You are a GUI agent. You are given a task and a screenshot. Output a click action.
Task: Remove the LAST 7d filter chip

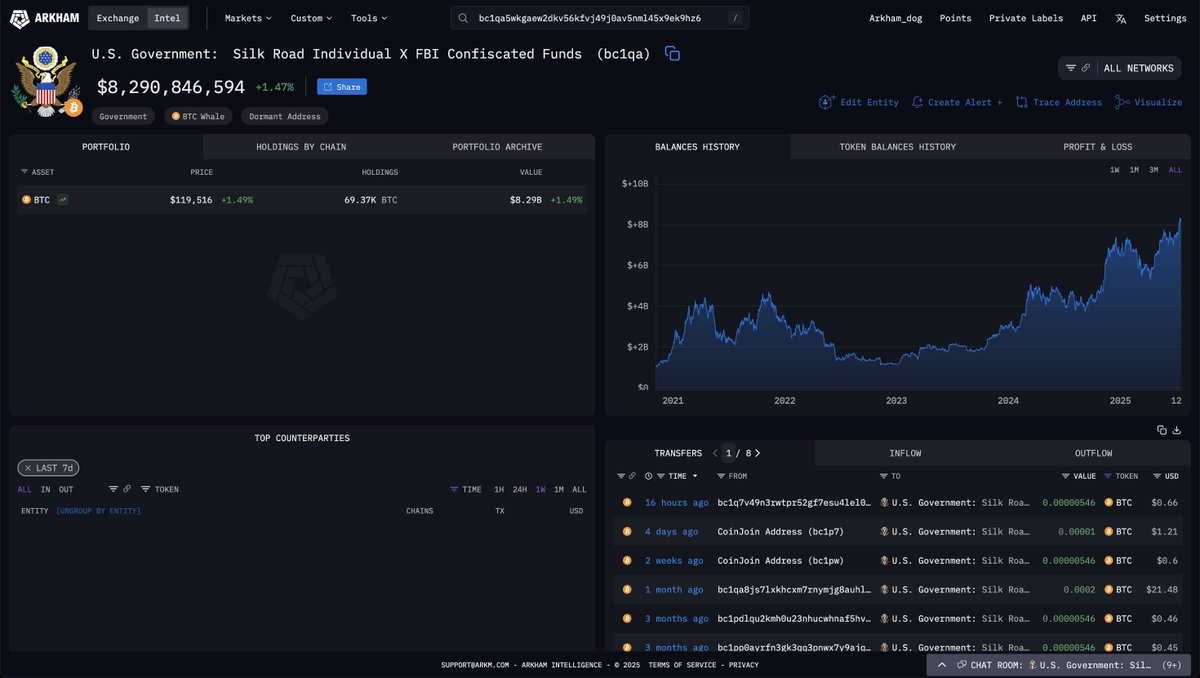coord(47,468)
